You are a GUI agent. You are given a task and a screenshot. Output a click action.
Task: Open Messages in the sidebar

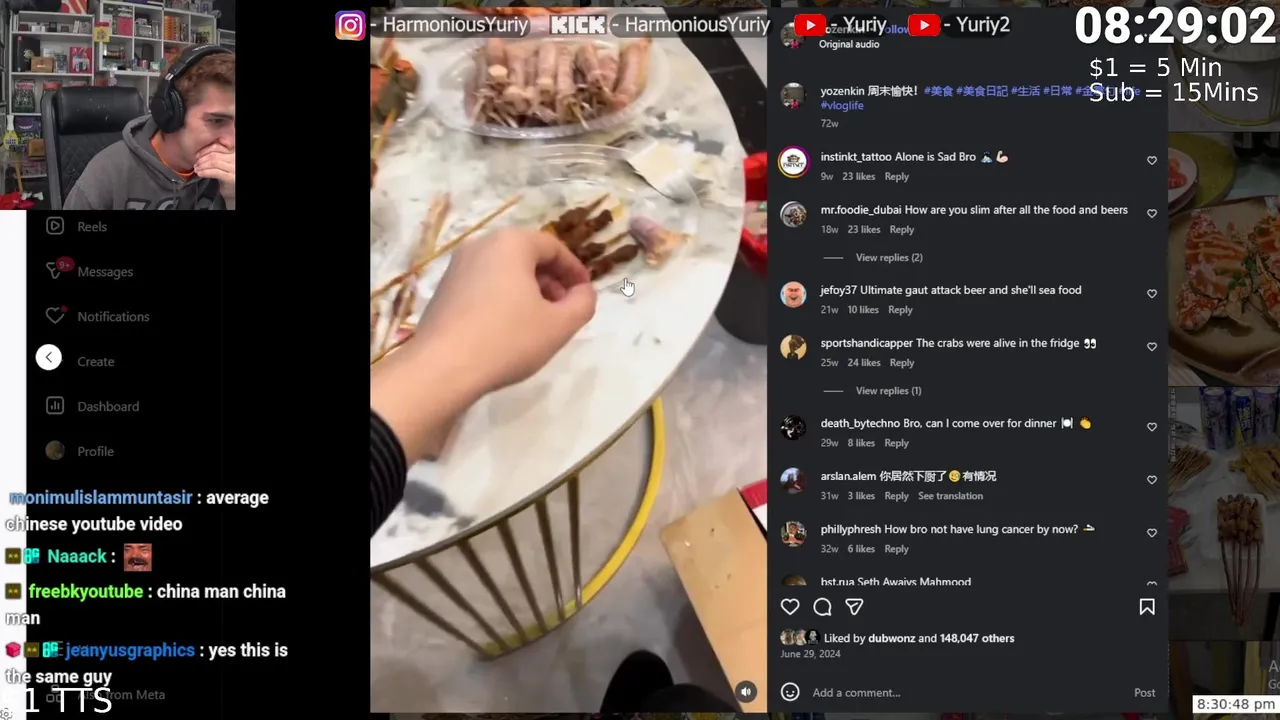point(105,271)
